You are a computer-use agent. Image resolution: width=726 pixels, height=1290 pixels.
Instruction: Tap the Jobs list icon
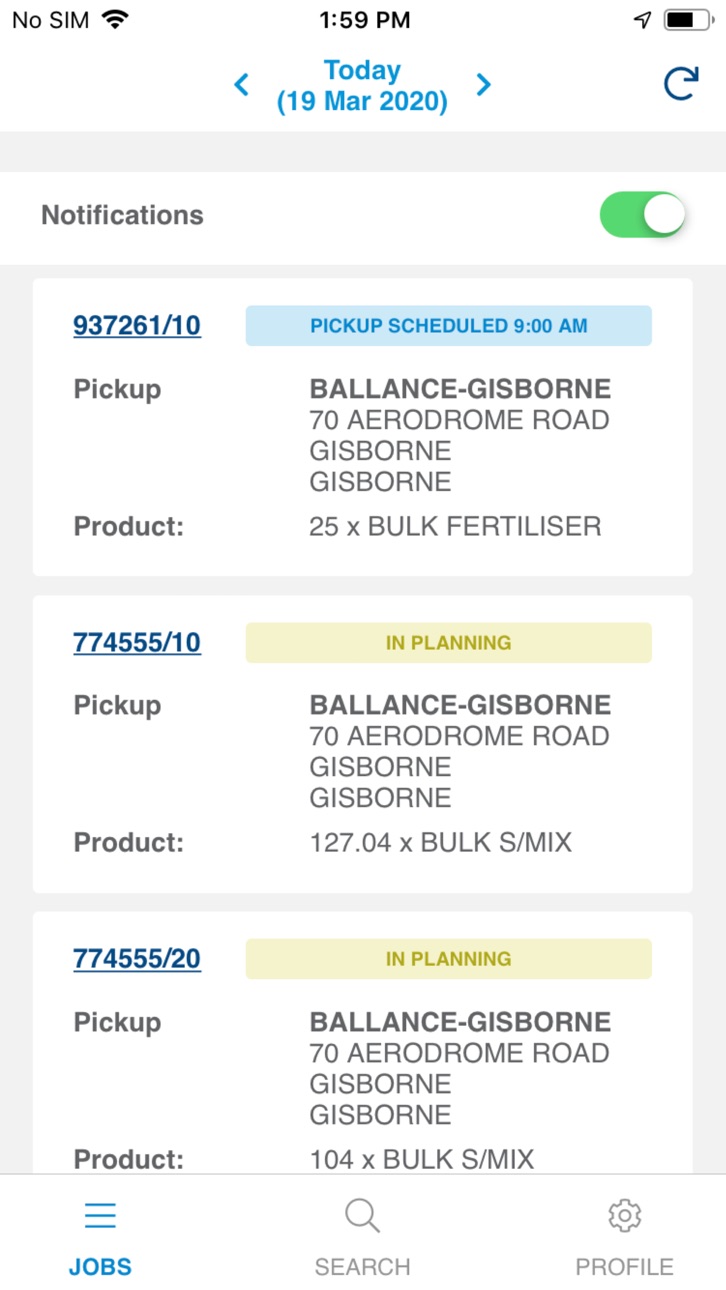100,1216
